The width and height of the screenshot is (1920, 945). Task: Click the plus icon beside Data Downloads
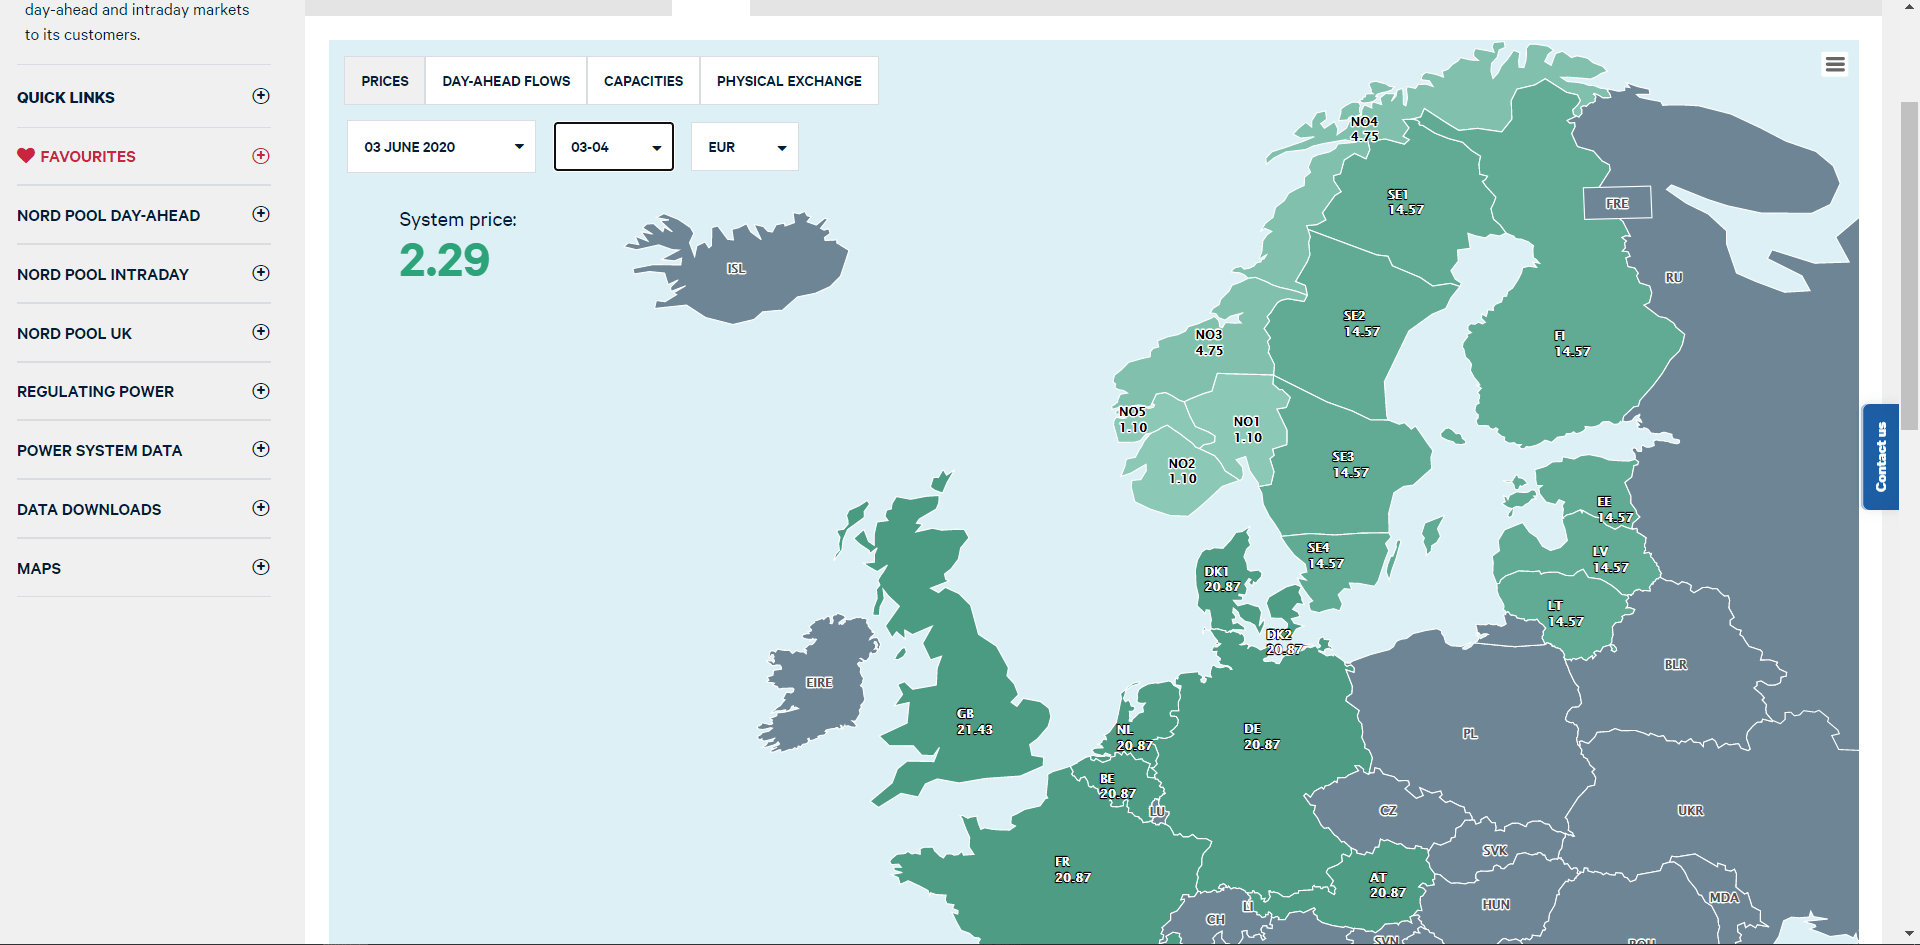pyautogui.click(x=261, y=508)
